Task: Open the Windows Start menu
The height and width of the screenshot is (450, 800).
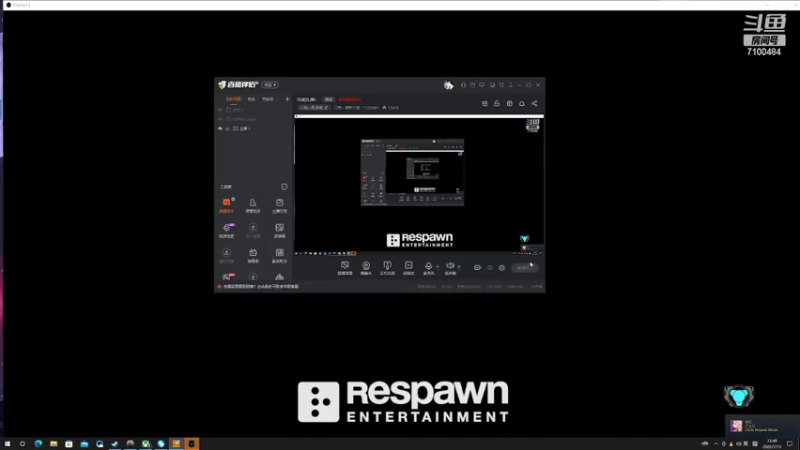Action: tap(7, 444)
